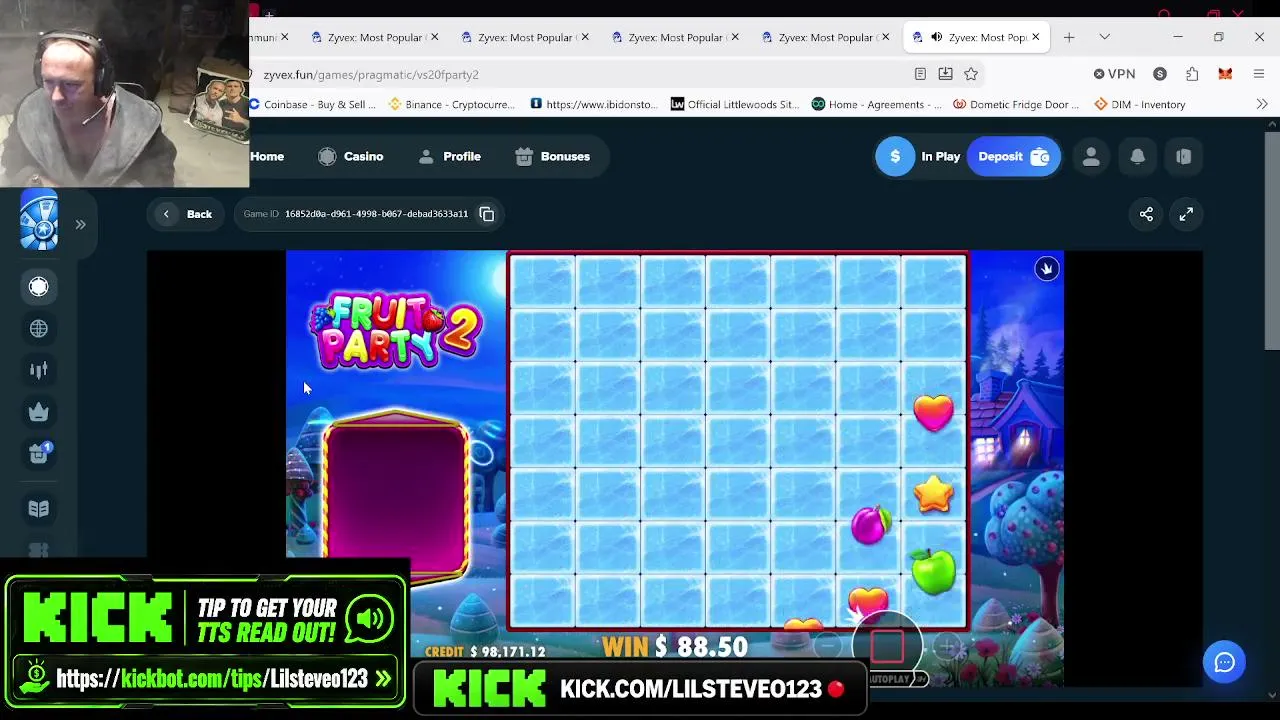The width and height of the screenshot is (1280, 720).
Task: Click the install/download icon in address bar
Action: 945,74
